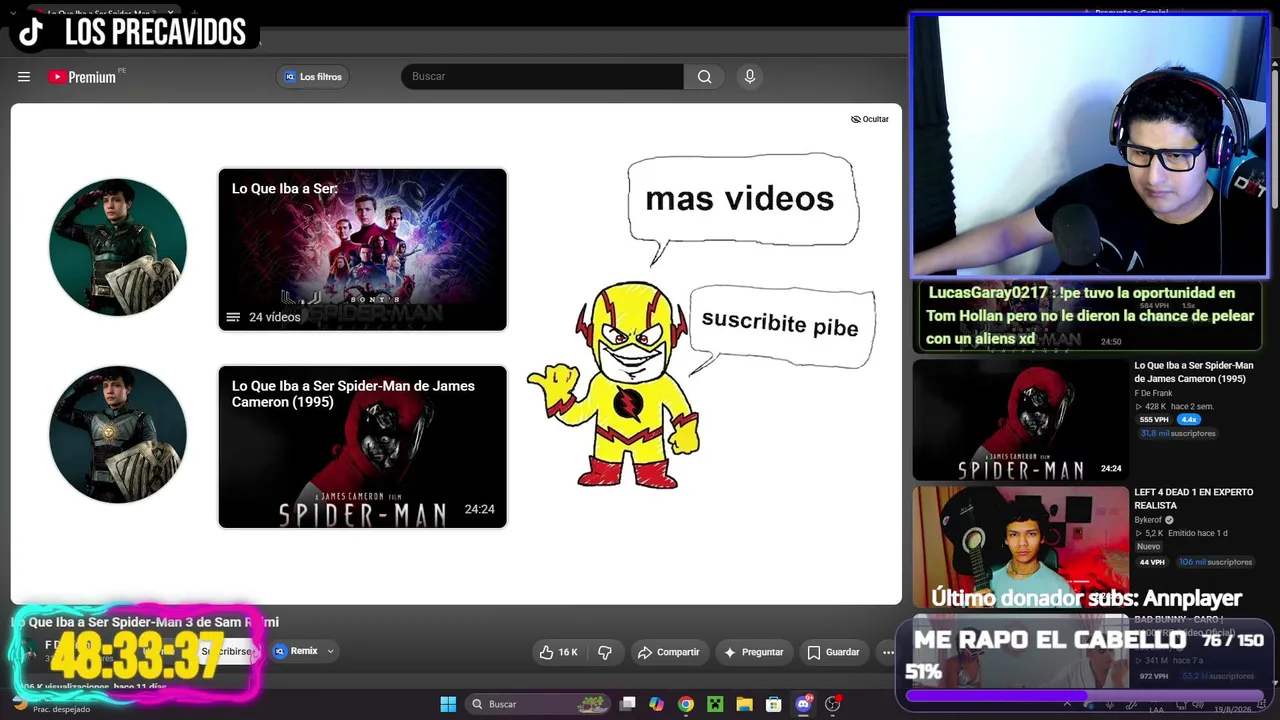Image resolution: width=1280 pixels, height=720 pixels.
Task: Open Google Chrome from the taskbar
Action: [686, 704]
